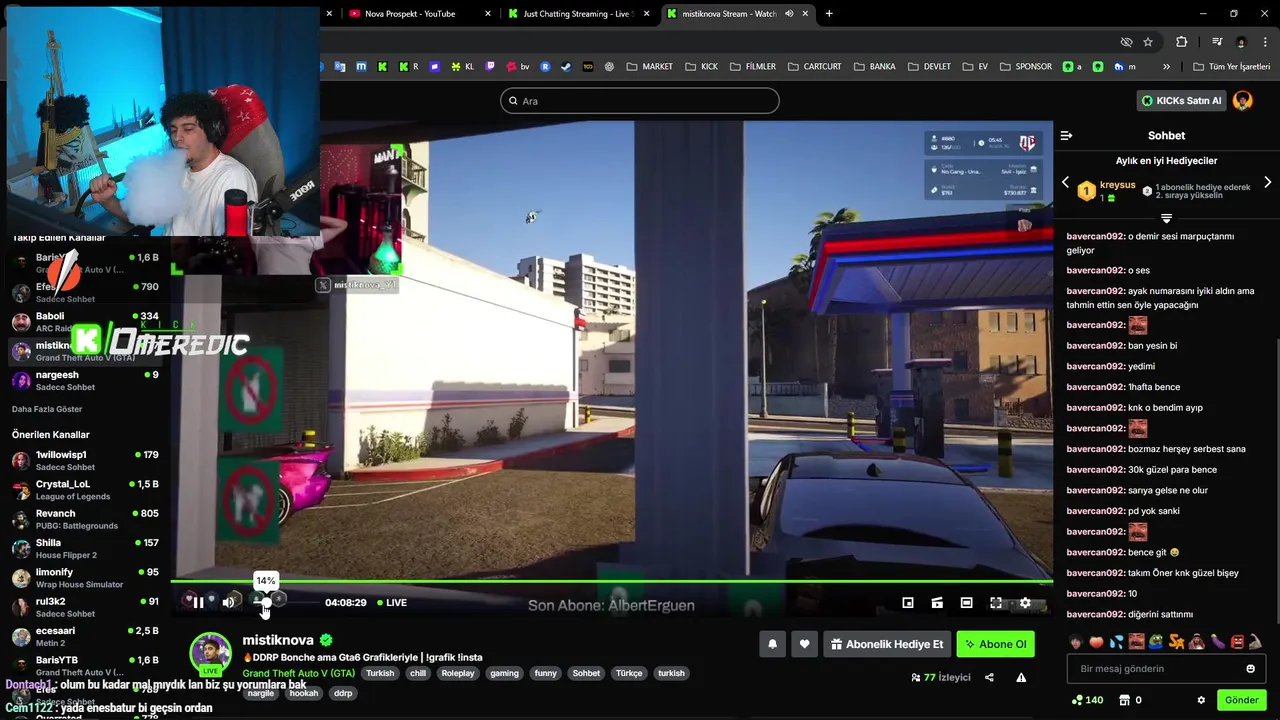Enter fullscreen with the player icon
This screenshot has height=720, width=1280.
pos(996,603)
